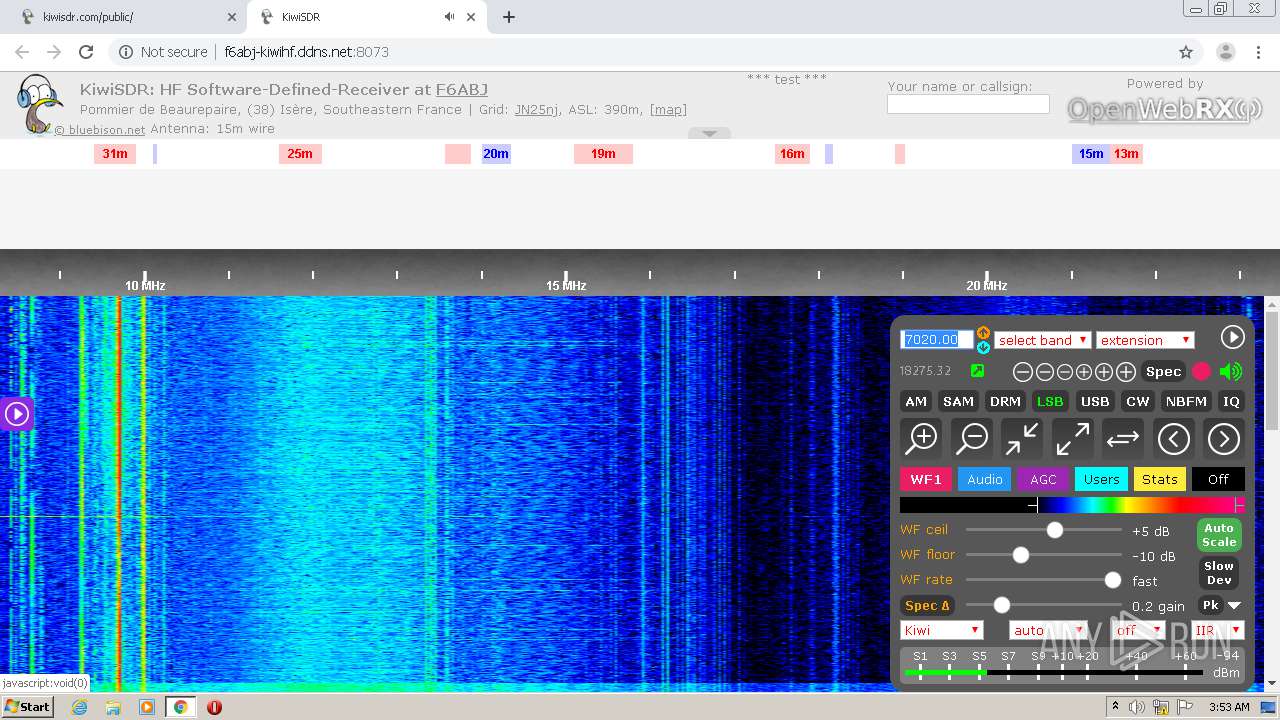Click the medium frequency step-up plus
Viewport: 1280px width, 720px height.
[1104, 372]
